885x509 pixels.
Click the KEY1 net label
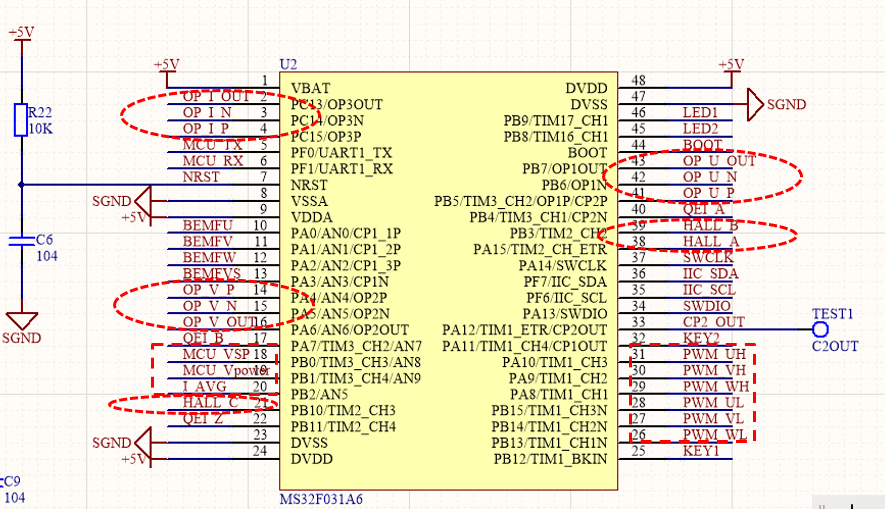pos(701,451)
